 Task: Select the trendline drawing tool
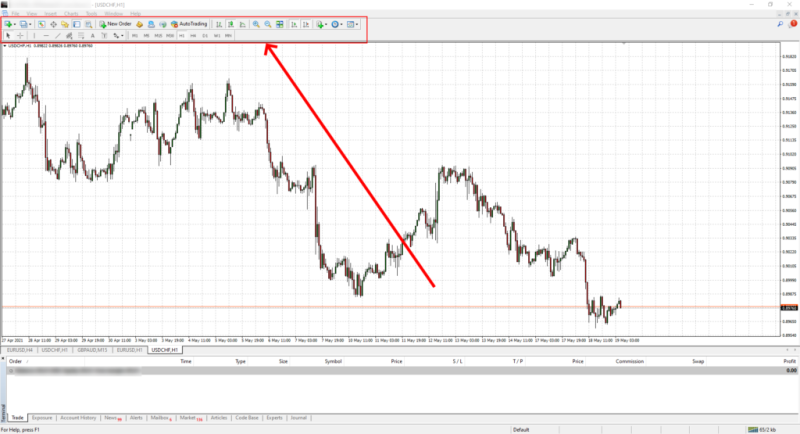pos(58,35)
